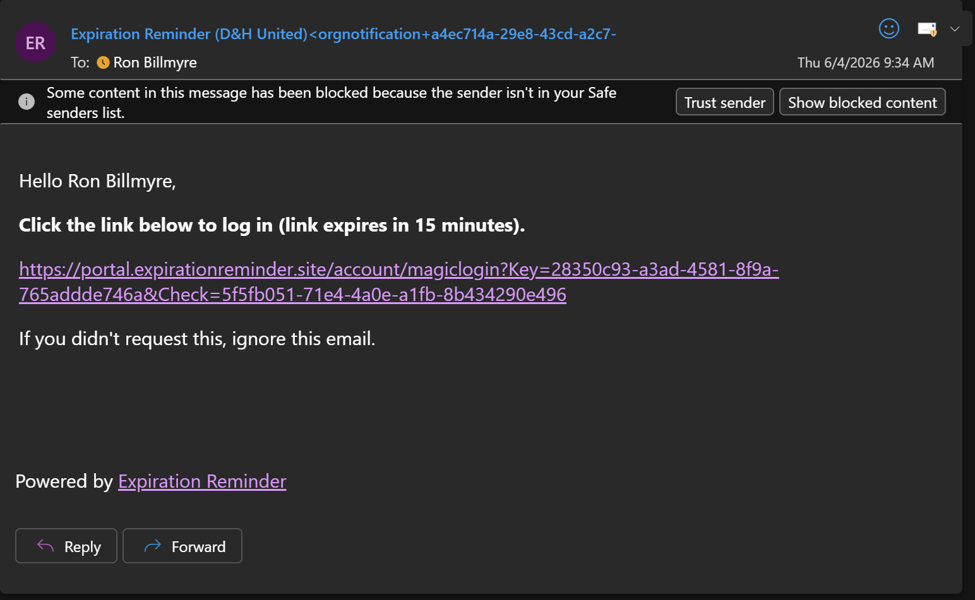This screenshot has height=600, width=975.
Task: Follow the Expiration Reminder powered-by link
Action: 202,481
